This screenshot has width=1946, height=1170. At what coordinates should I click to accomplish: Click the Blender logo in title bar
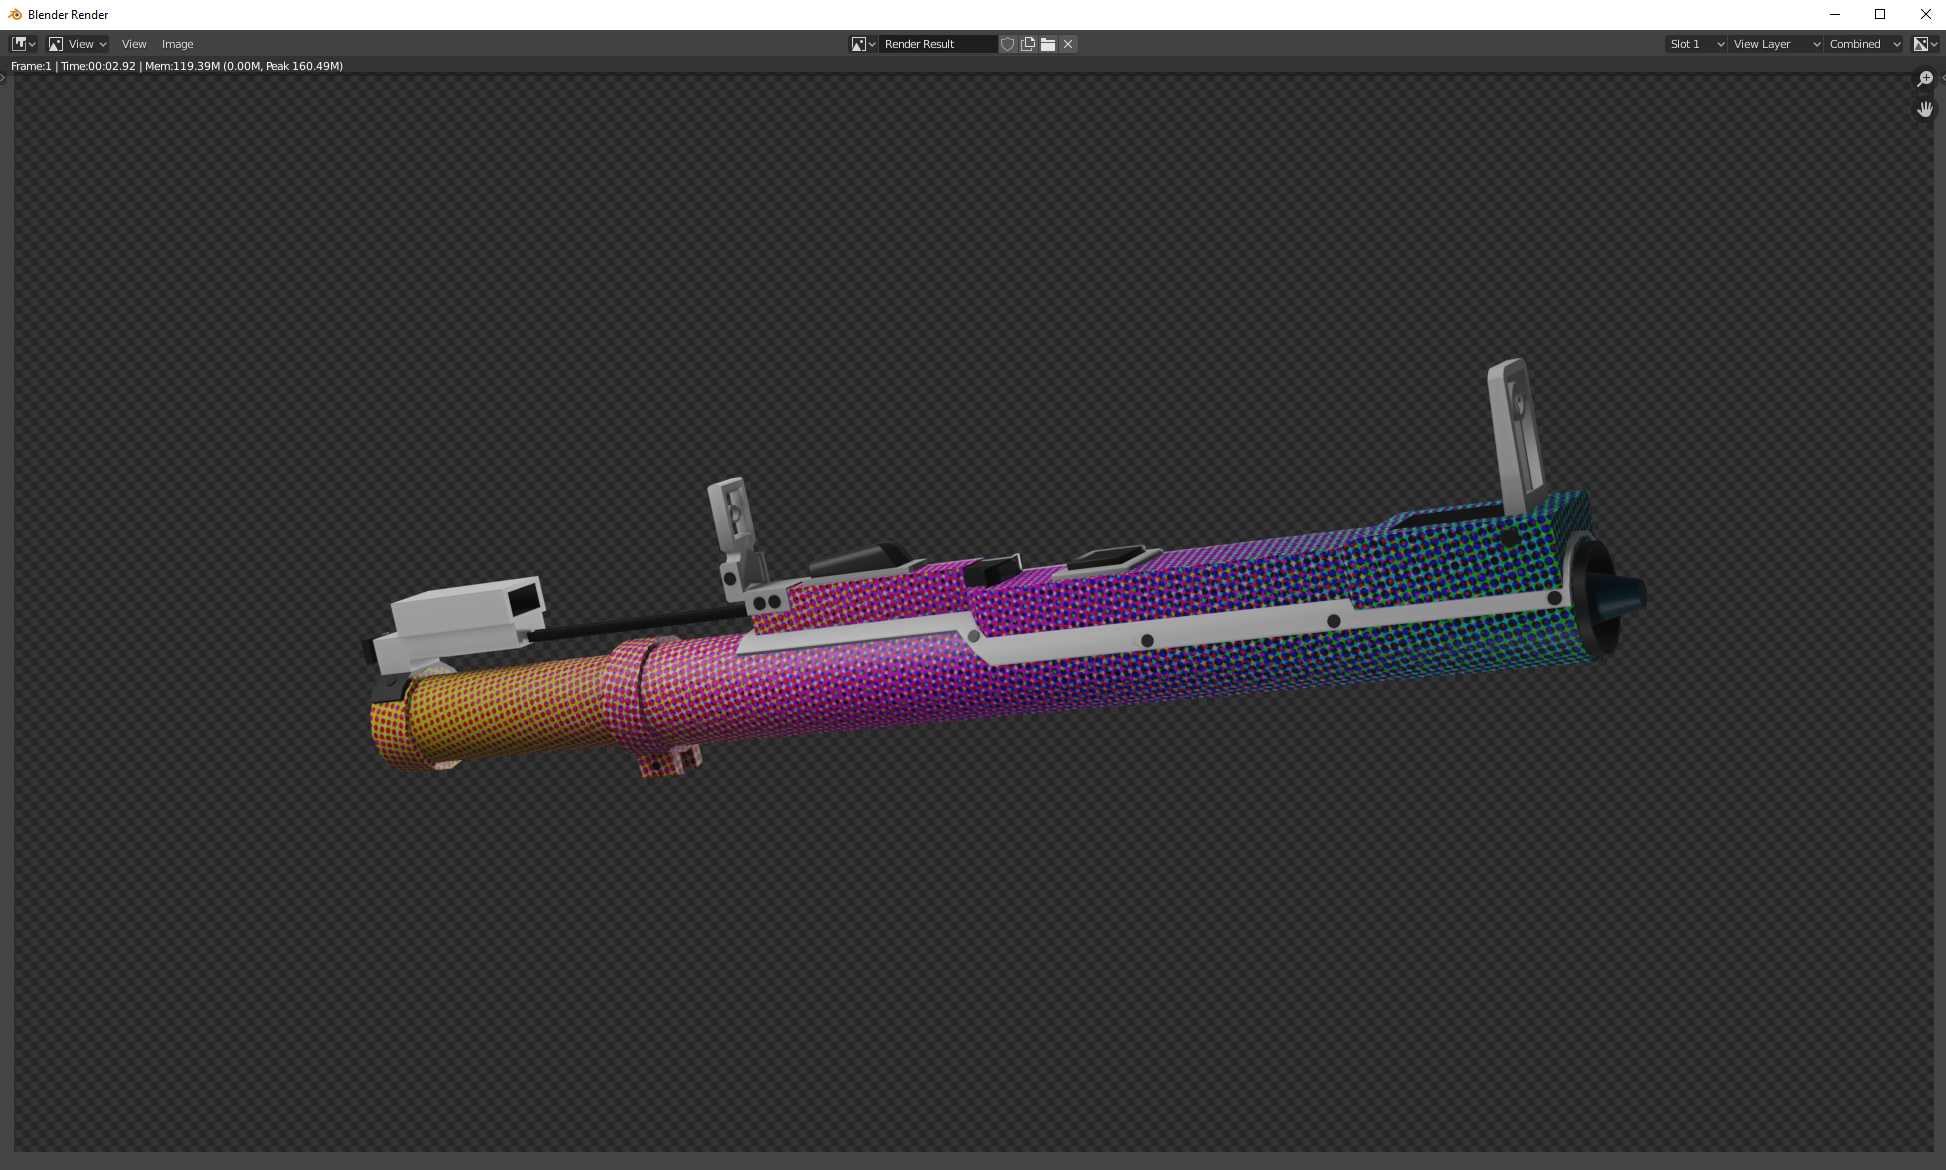pos(14,14)
